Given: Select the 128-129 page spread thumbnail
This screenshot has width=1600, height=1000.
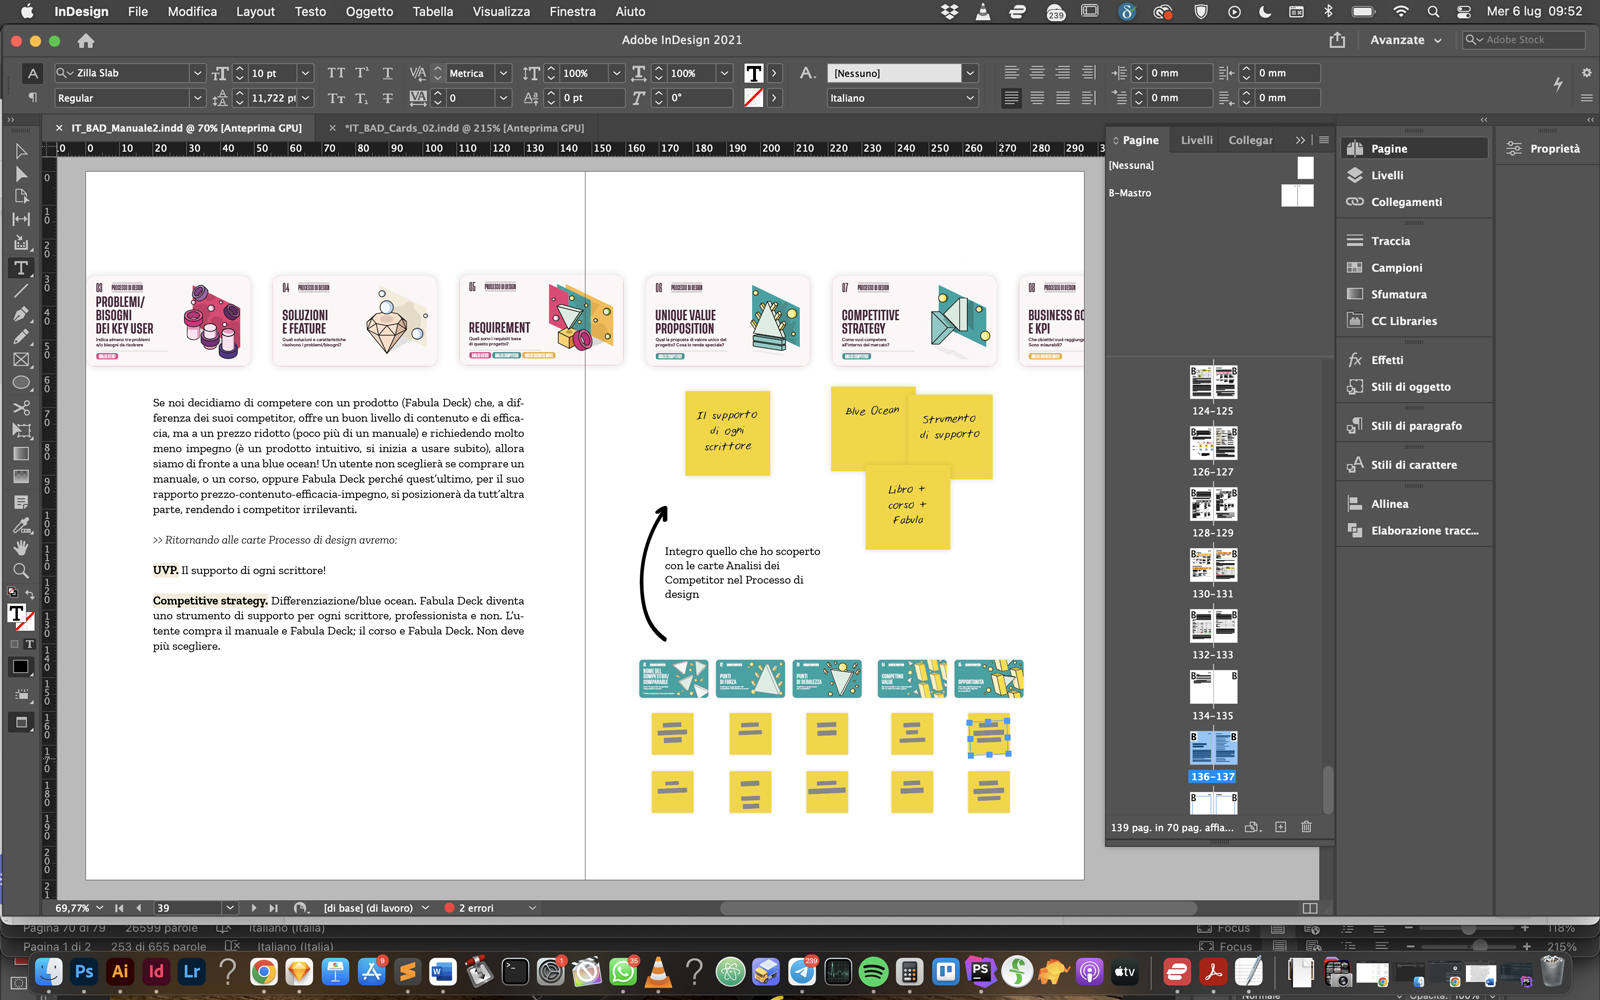Looking at the screenshot, I should coord(1213,505).
